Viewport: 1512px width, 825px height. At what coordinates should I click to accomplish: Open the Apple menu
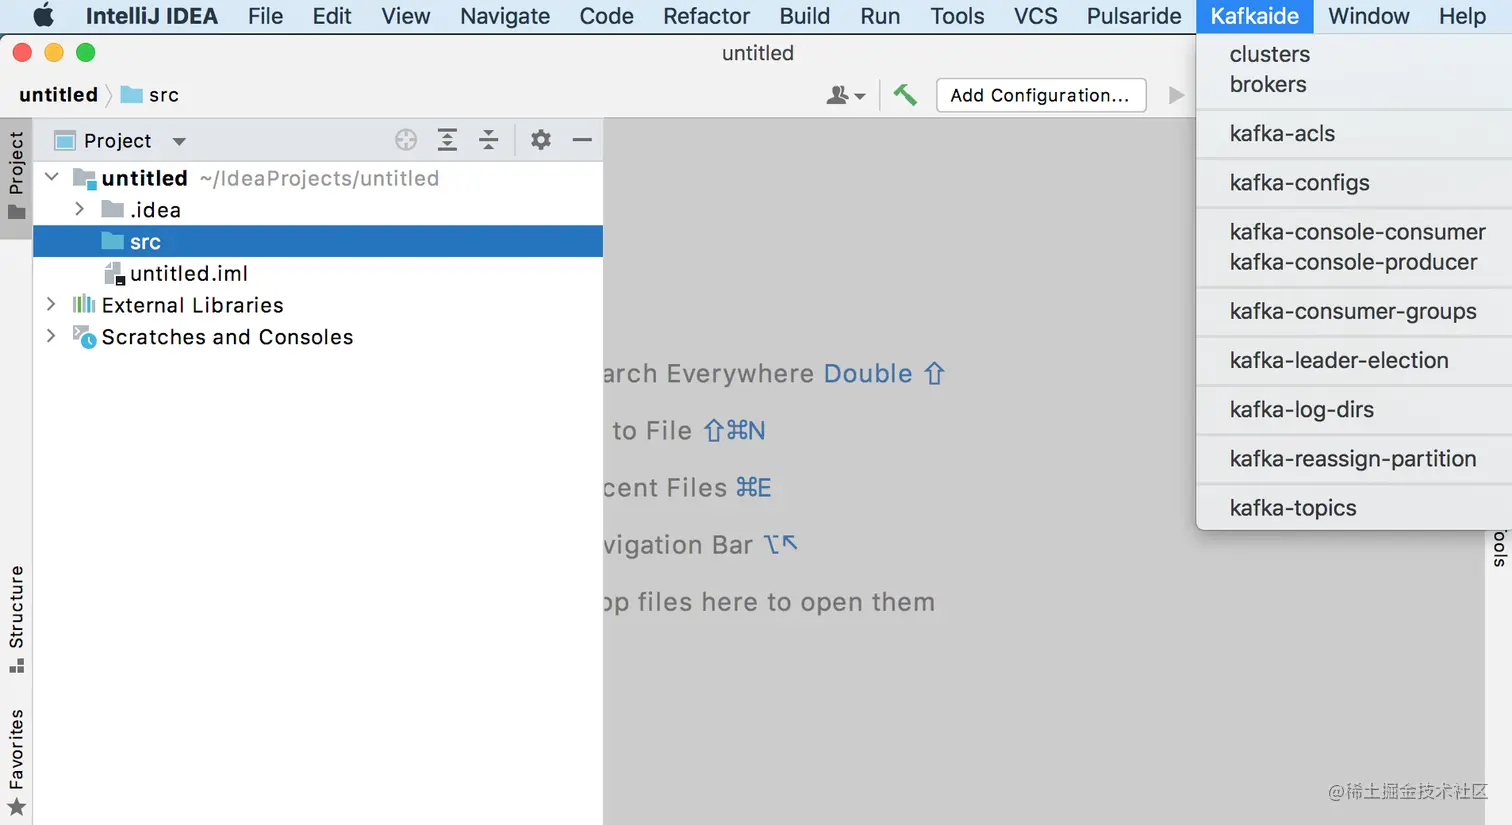(x=43, y=16)
